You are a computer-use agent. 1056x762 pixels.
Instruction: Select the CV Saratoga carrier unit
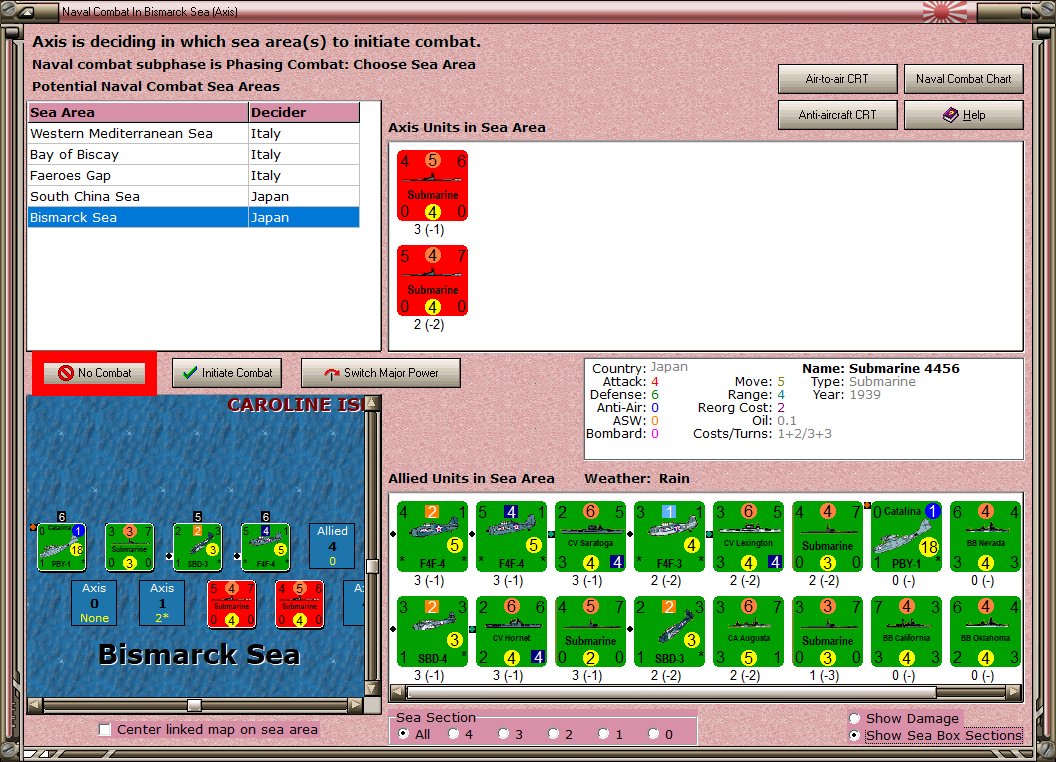tap(590, 536)
